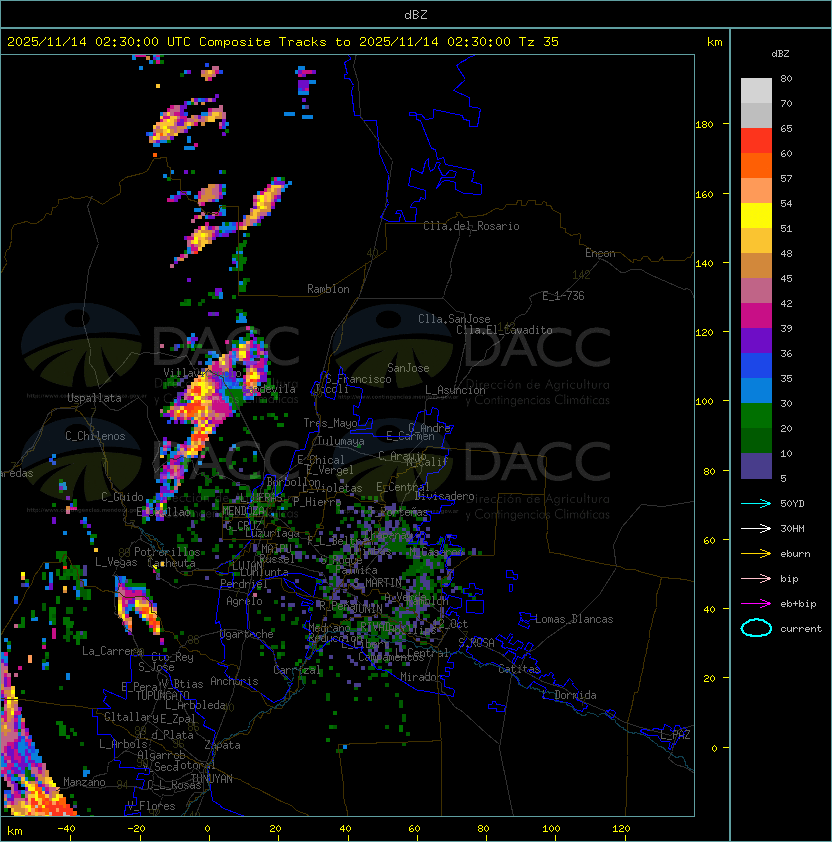This screenshot has width=832, height=842.
Task: Select the Agrelo map label
Action: tap(244, 601)
